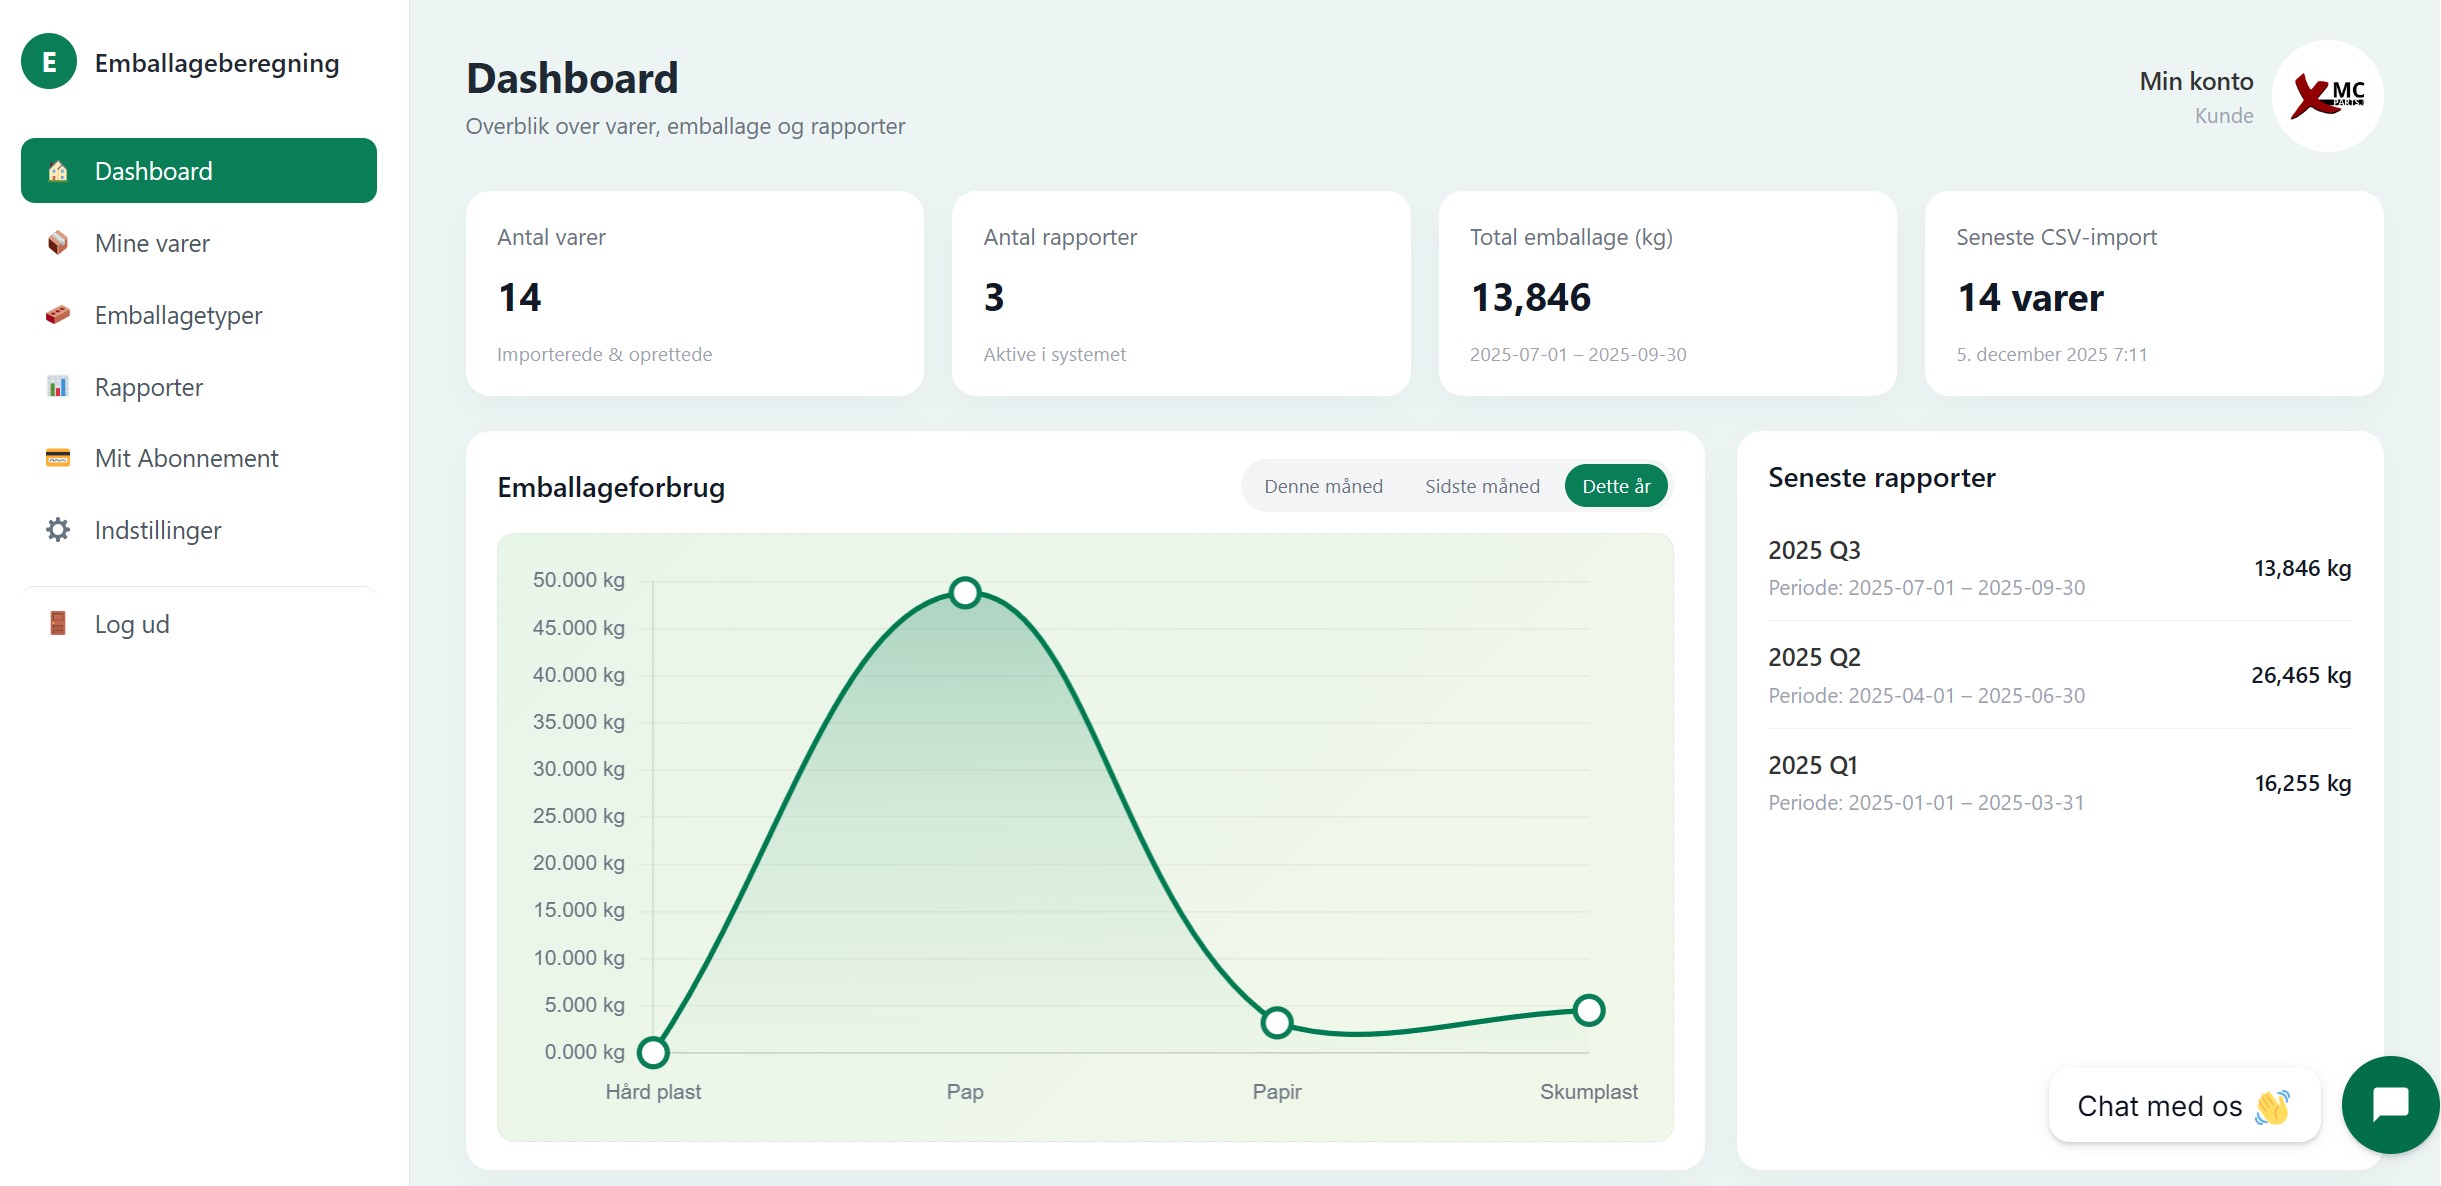Open the green chat bubble button
2441x1186 pixels.
[2390, 1105]
